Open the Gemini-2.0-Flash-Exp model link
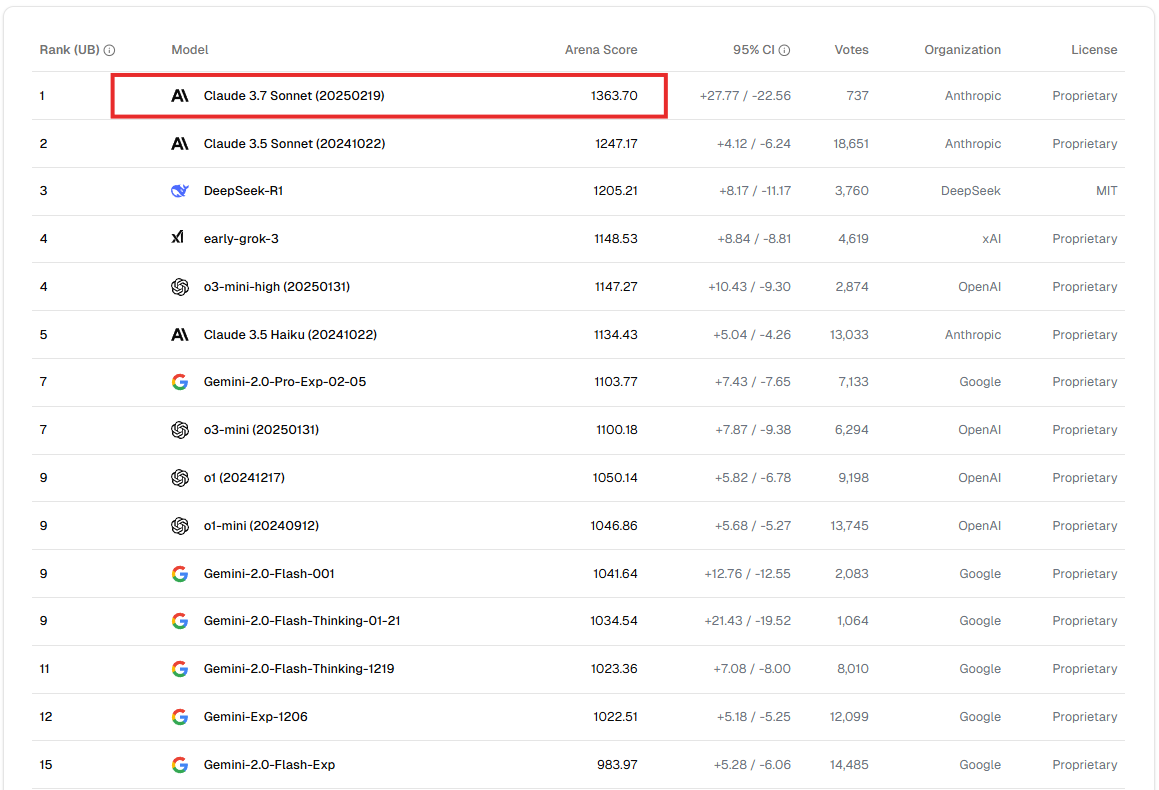This screenshot has height=790, width=1159. click(x=269, y=765)
